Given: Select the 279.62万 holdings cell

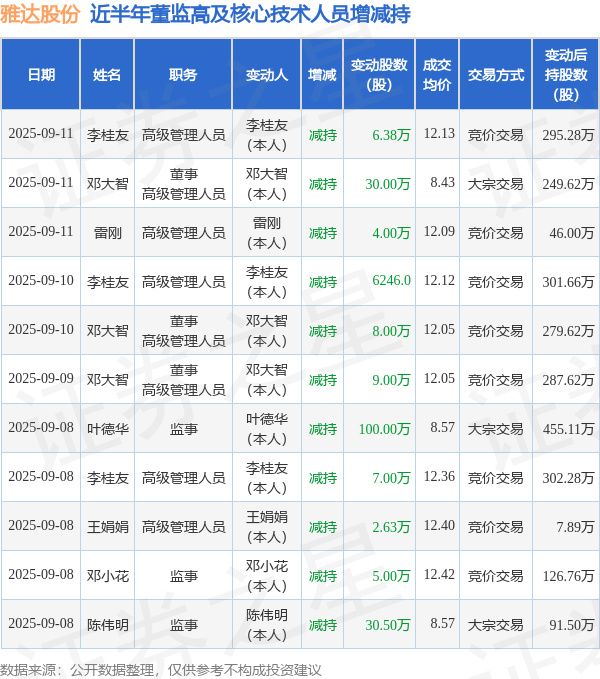Looking at the screenshot, I should 568,330.
